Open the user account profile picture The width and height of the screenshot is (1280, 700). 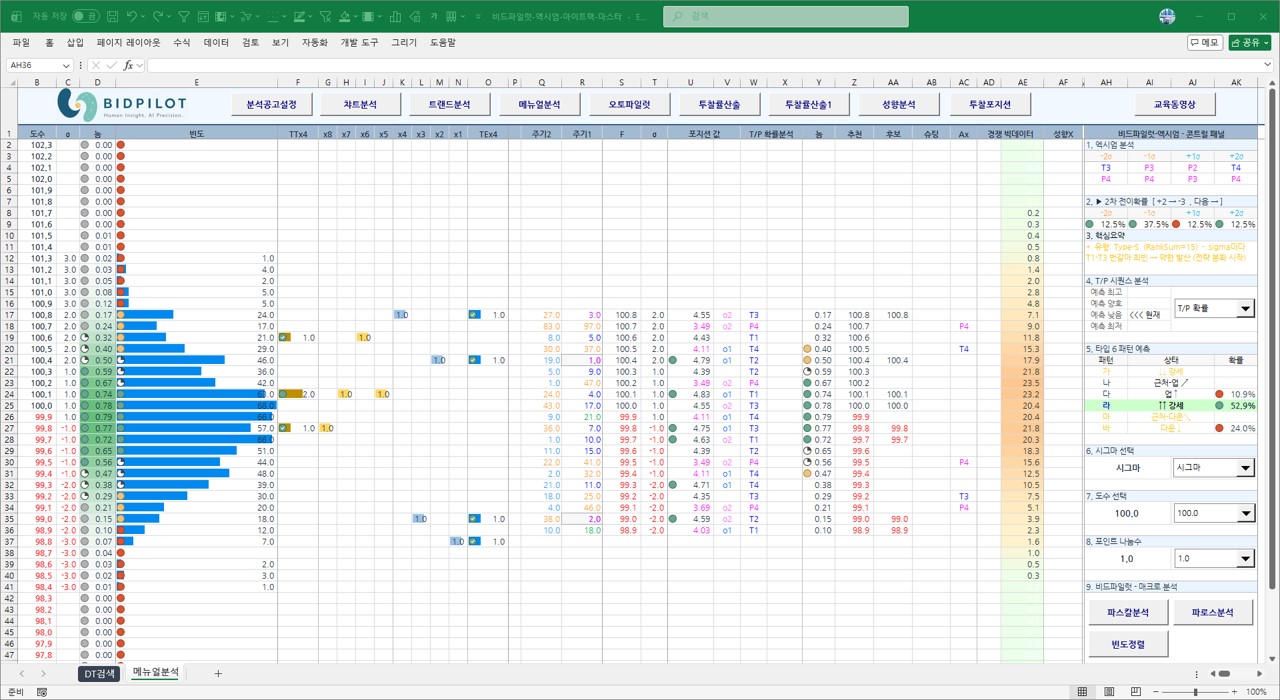pos(1167,16)
